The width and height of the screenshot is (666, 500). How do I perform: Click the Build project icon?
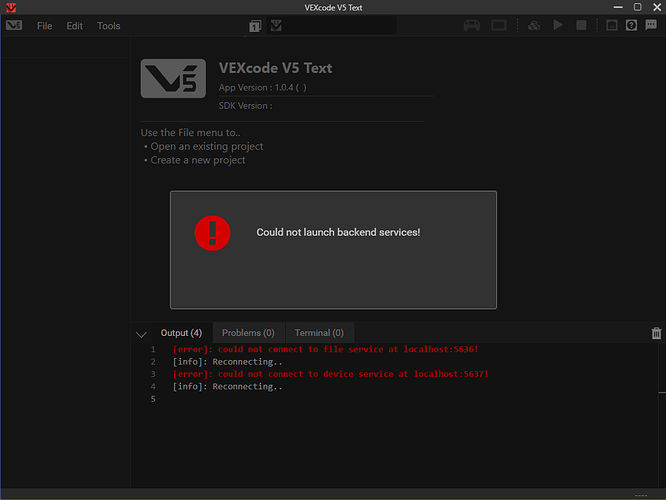[x=534, y=26]
